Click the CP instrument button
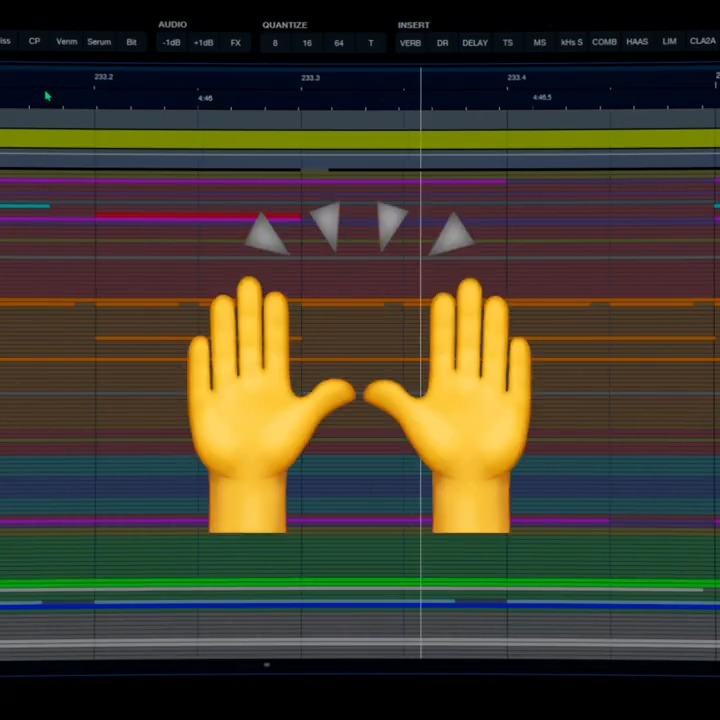This screenshot has width=720, height=720. [34, 41]
